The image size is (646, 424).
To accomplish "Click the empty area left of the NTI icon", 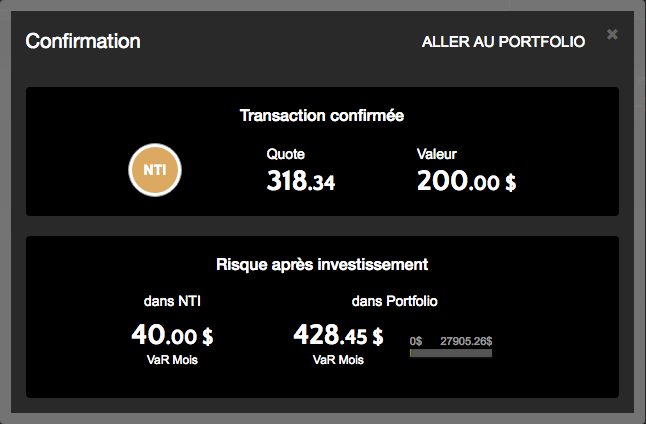I will (x=80, y=170).
